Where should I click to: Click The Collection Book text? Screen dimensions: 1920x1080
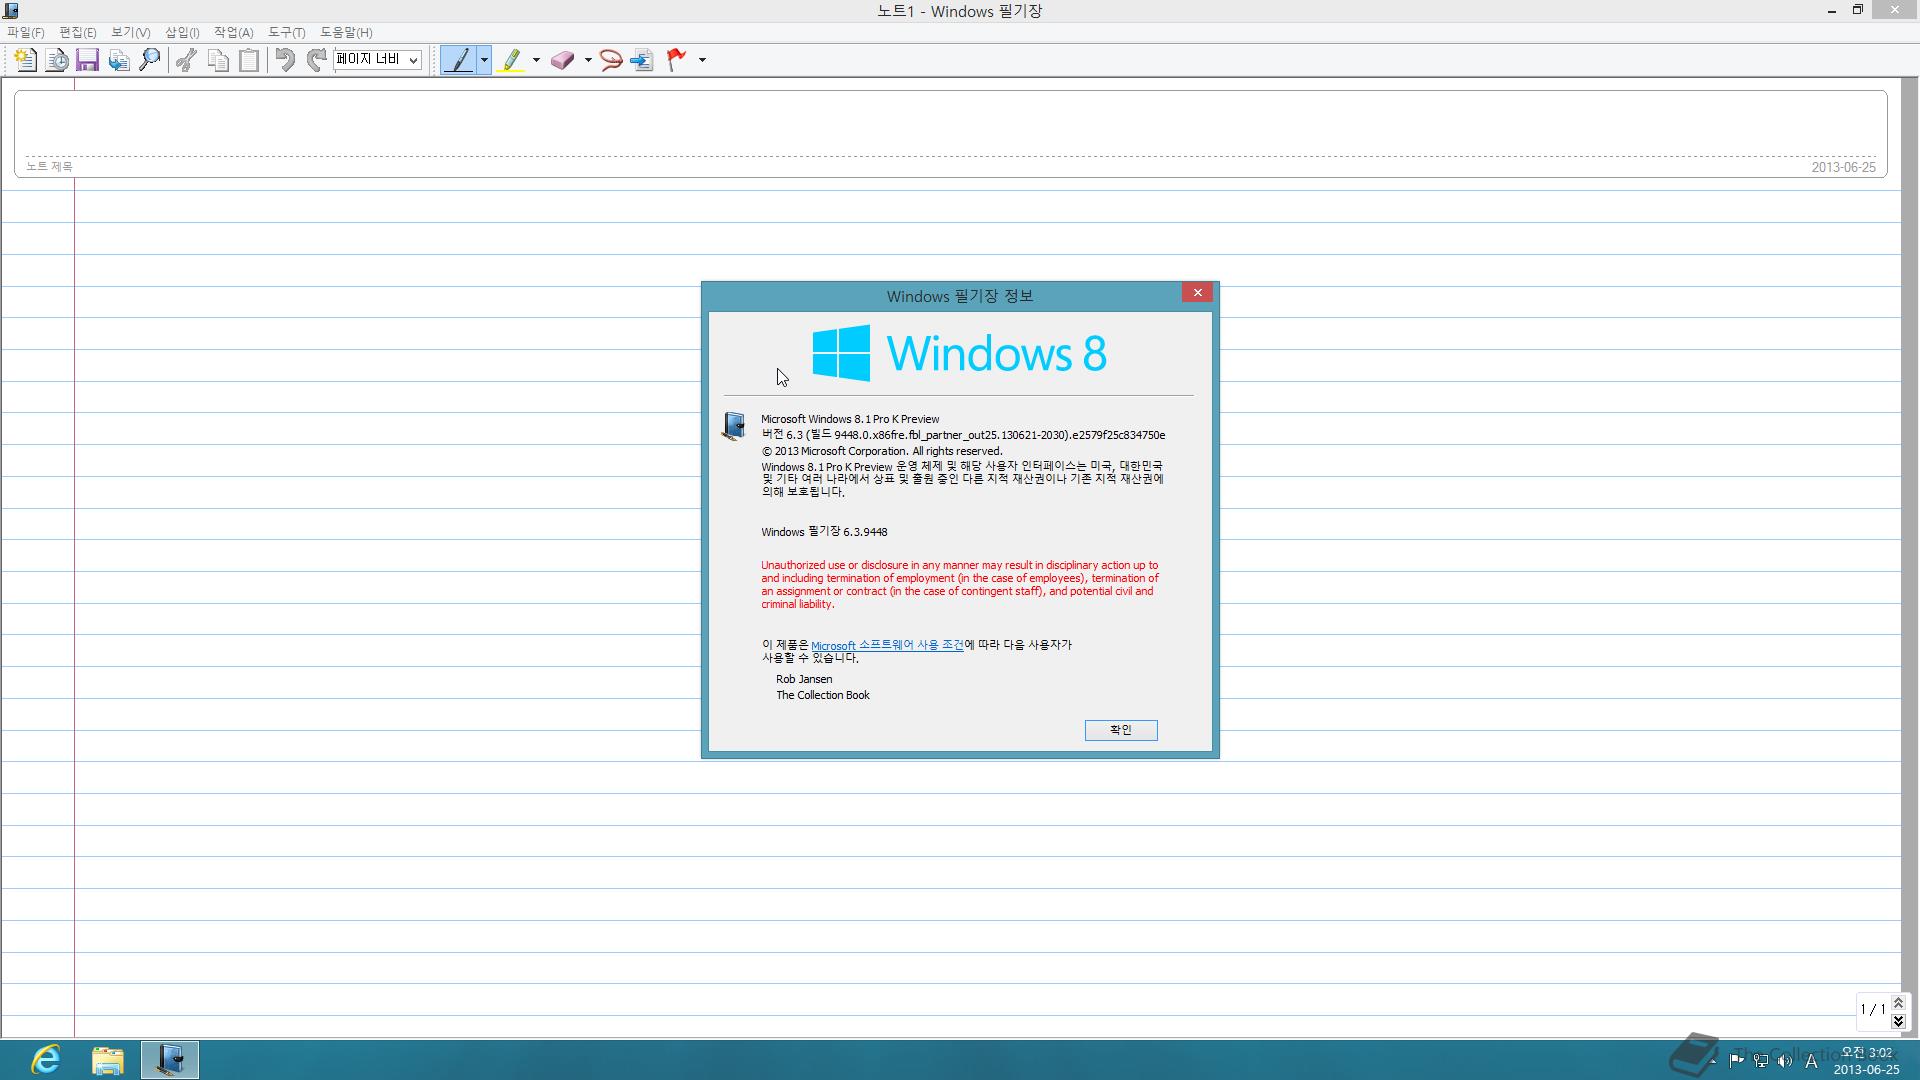click(x=823, y=695)
